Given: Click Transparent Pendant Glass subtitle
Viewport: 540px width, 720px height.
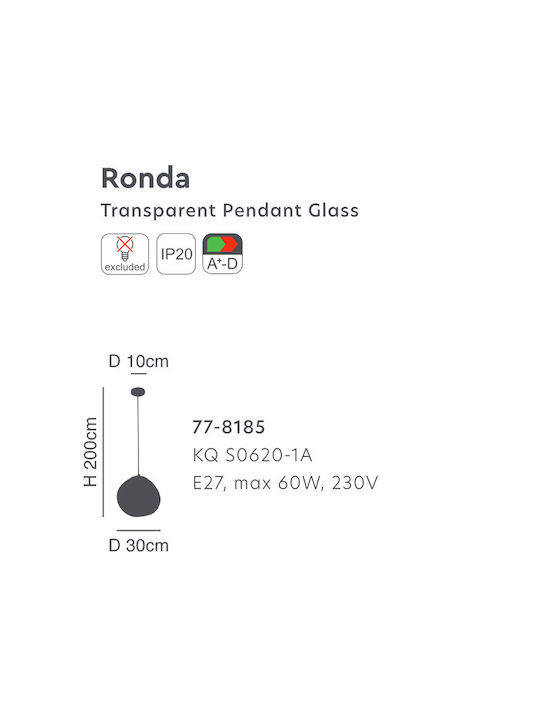Looking at the screenshot, I should 230,210.
